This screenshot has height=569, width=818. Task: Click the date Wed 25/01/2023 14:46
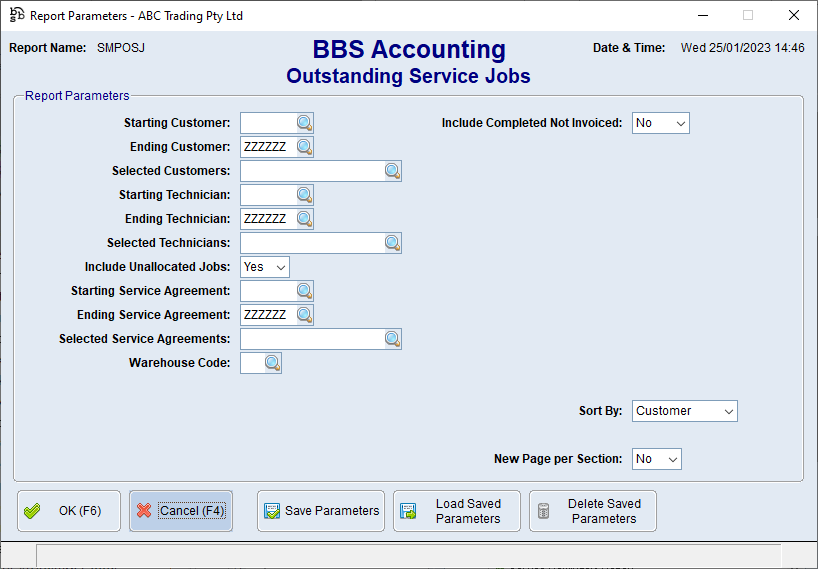(742, 48)
